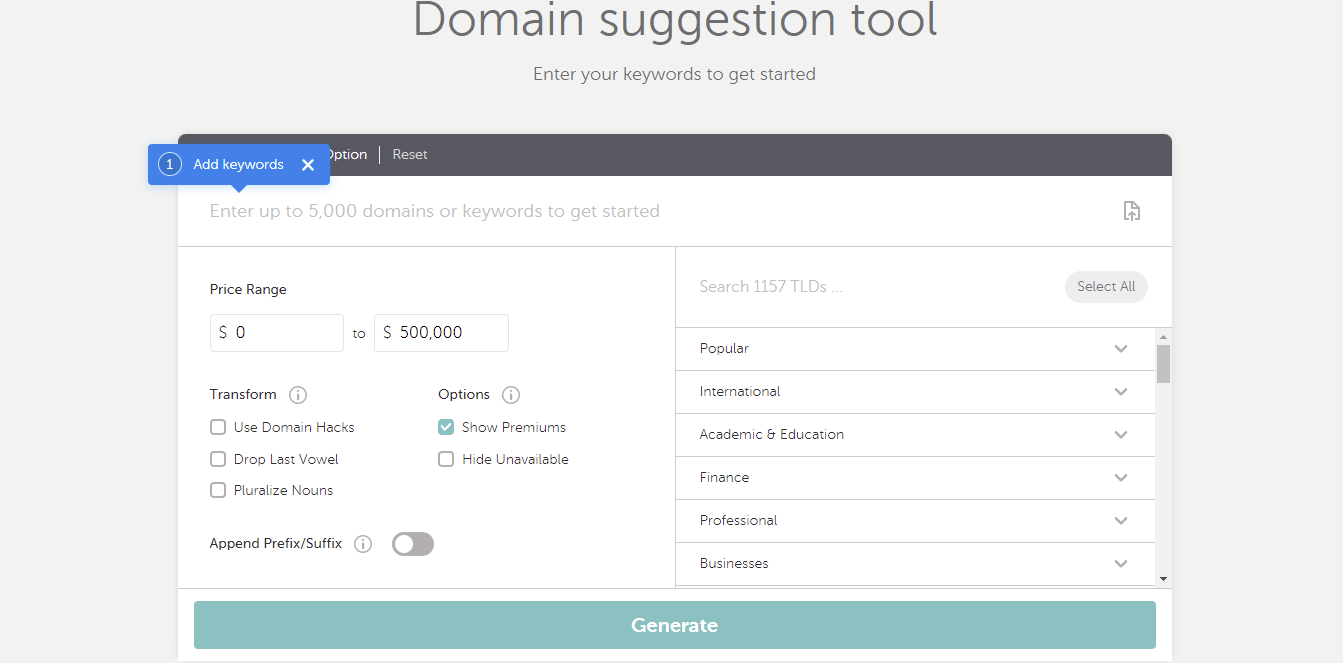
Task: Click the keywords entry field
Action: coord(600,211)
